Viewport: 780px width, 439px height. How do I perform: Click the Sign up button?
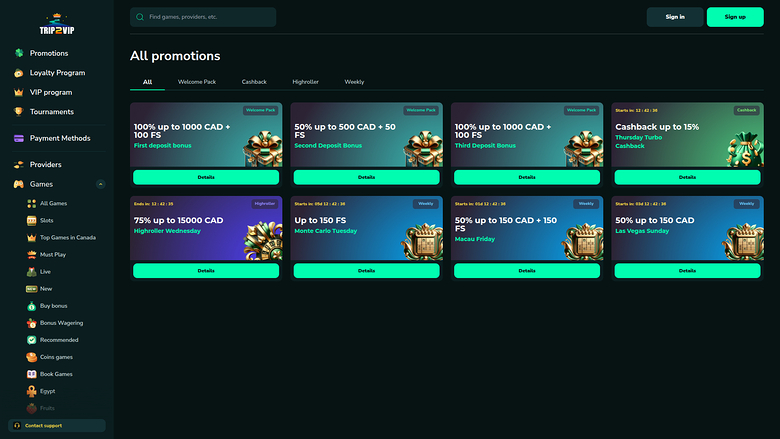[735, 17]
